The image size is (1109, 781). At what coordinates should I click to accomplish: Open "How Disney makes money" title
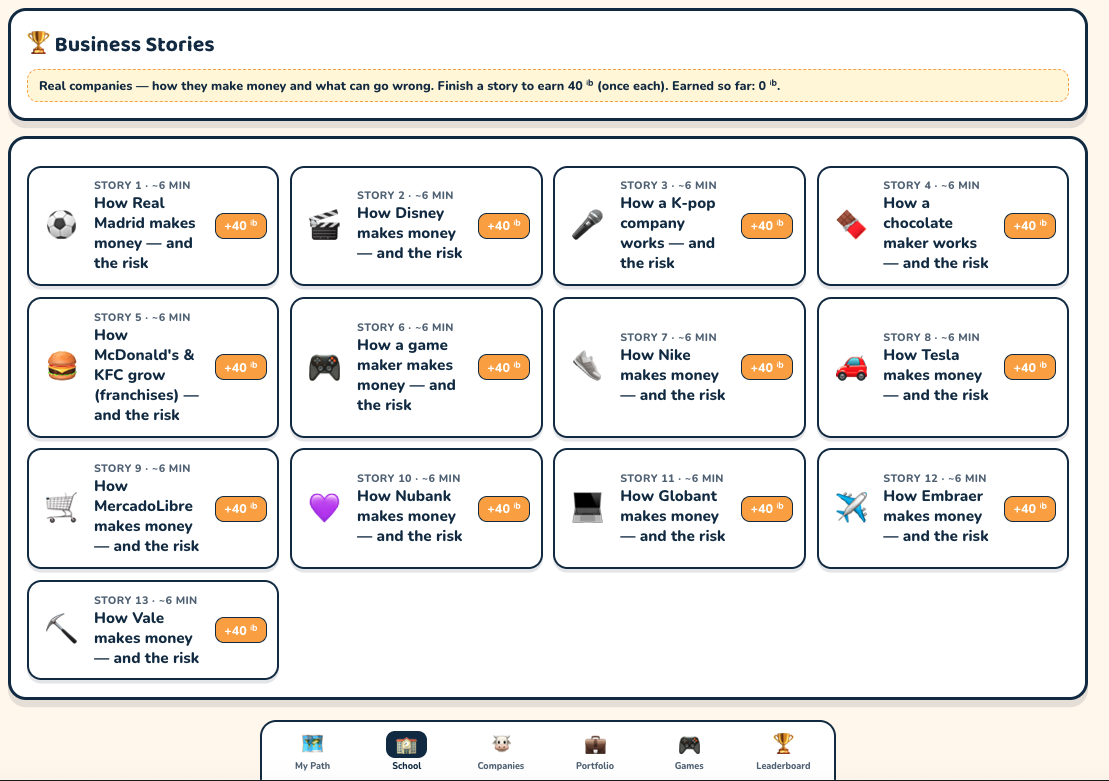pyautogui.click(x=410, y=233)
